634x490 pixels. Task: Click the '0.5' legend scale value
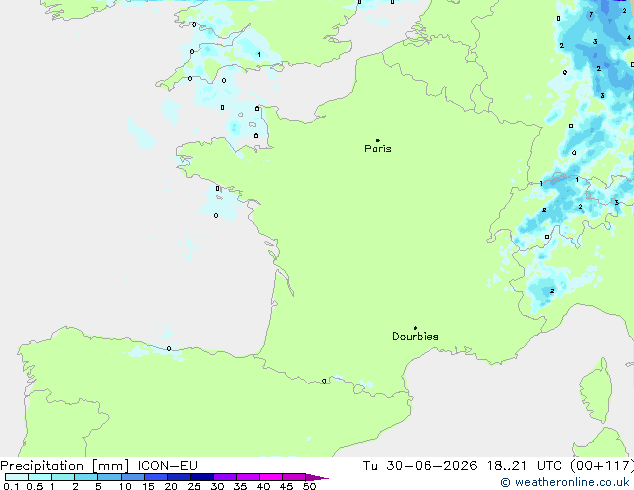35,486
